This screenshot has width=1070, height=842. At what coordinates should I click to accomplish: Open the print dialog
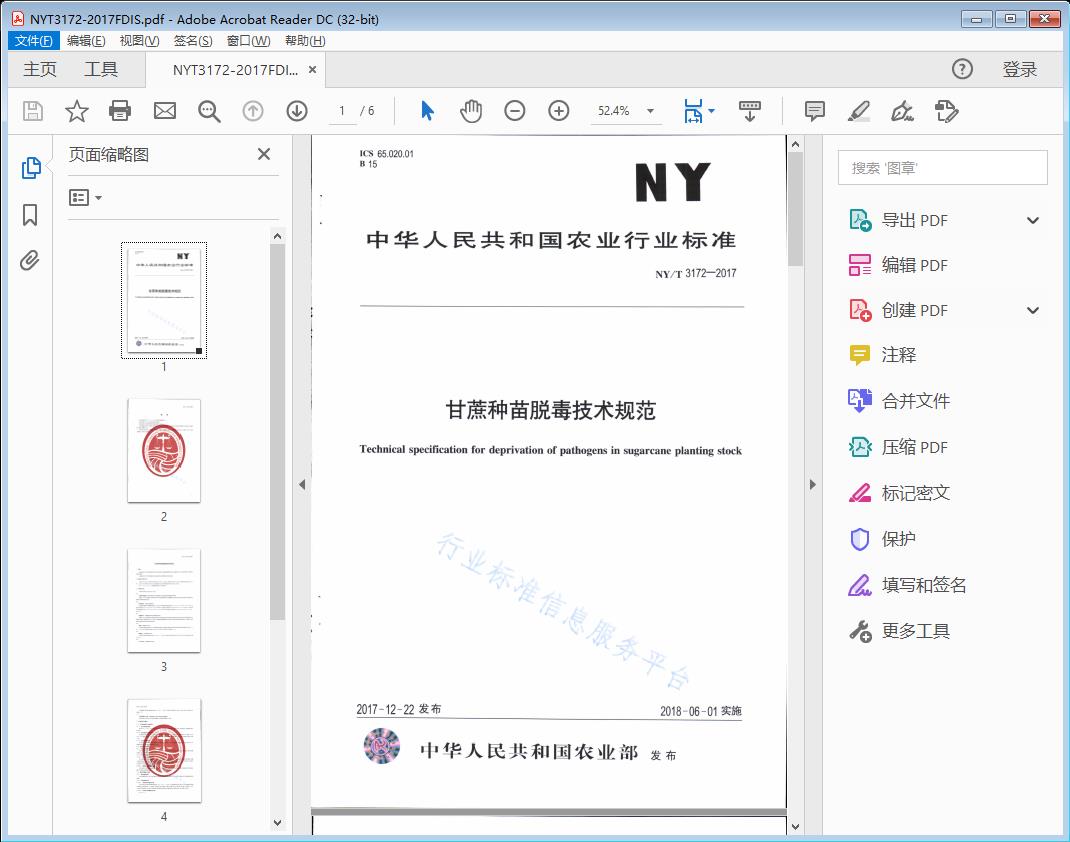click(x=120, y=111)
